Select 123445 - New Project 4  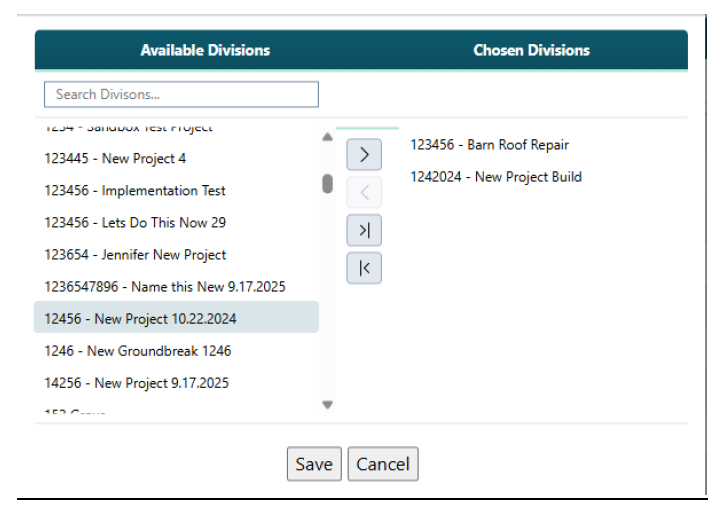115,158
